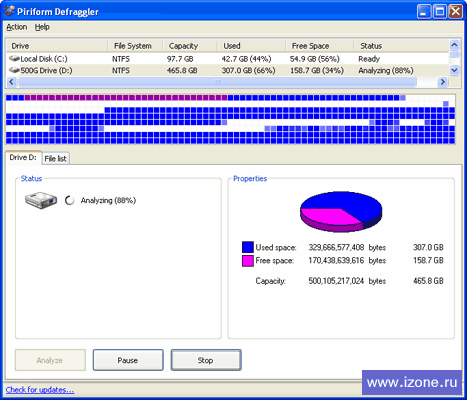
Task: Click the purple block in the drive map
Action: tap(126, 98)
